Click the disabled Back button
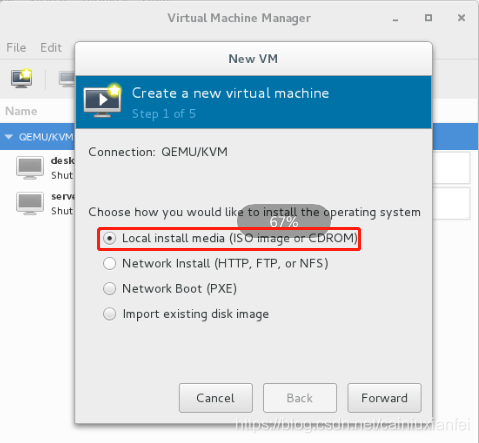Image resolution: width=479 pixels, height=443 pixels. (300, 398)
